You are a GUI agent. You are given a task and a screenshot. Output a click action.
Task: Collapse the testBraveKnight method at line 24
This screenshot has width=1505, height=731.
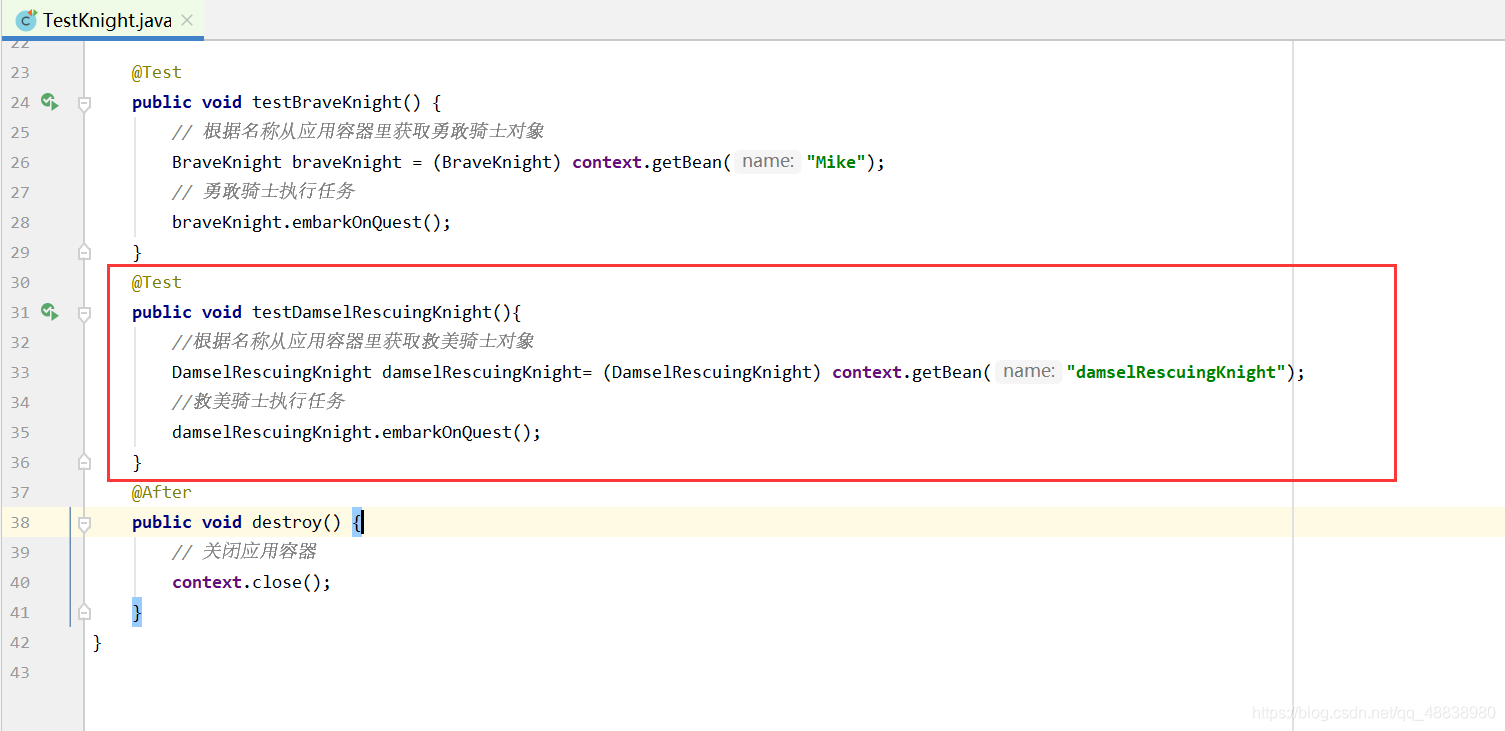tap(84, 102)
